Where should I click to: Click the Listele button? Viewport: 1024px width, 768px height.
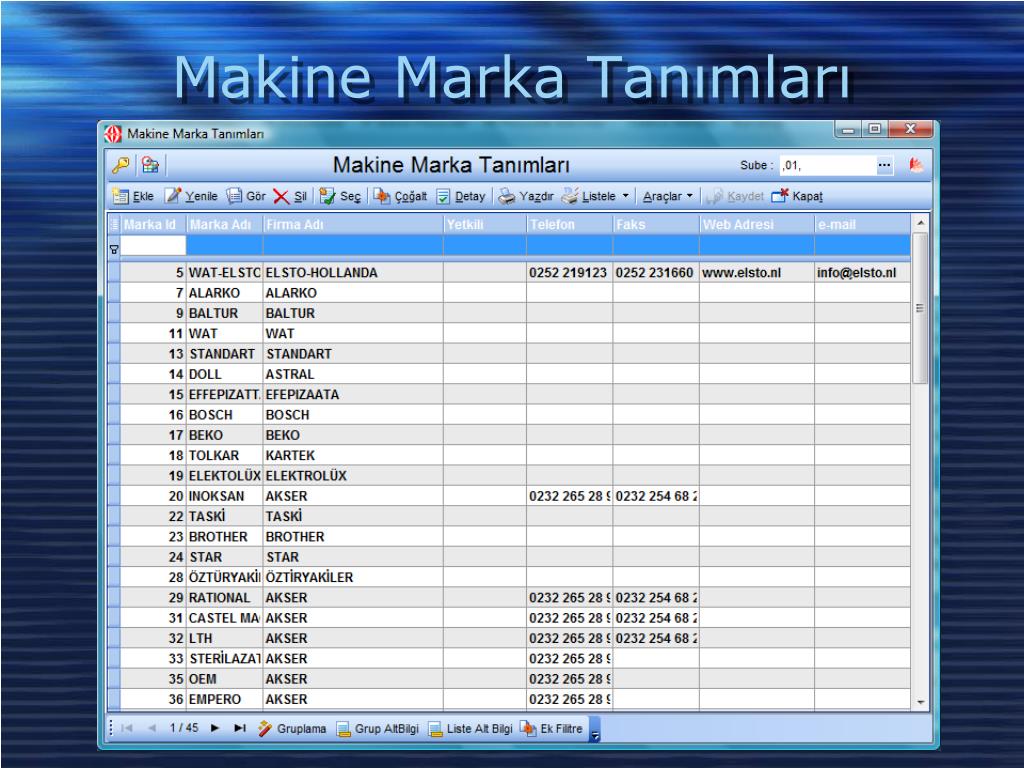(x=590, y=196)
